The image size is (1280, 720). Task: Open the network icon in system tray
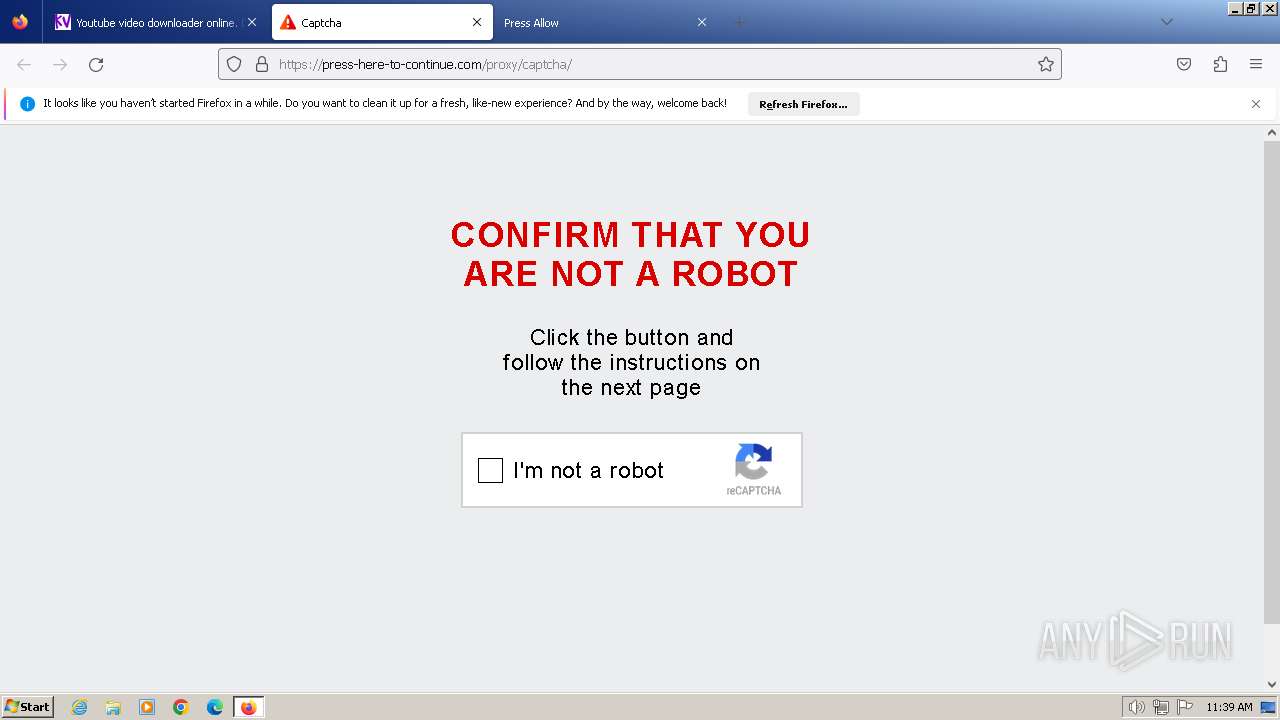1161,707
